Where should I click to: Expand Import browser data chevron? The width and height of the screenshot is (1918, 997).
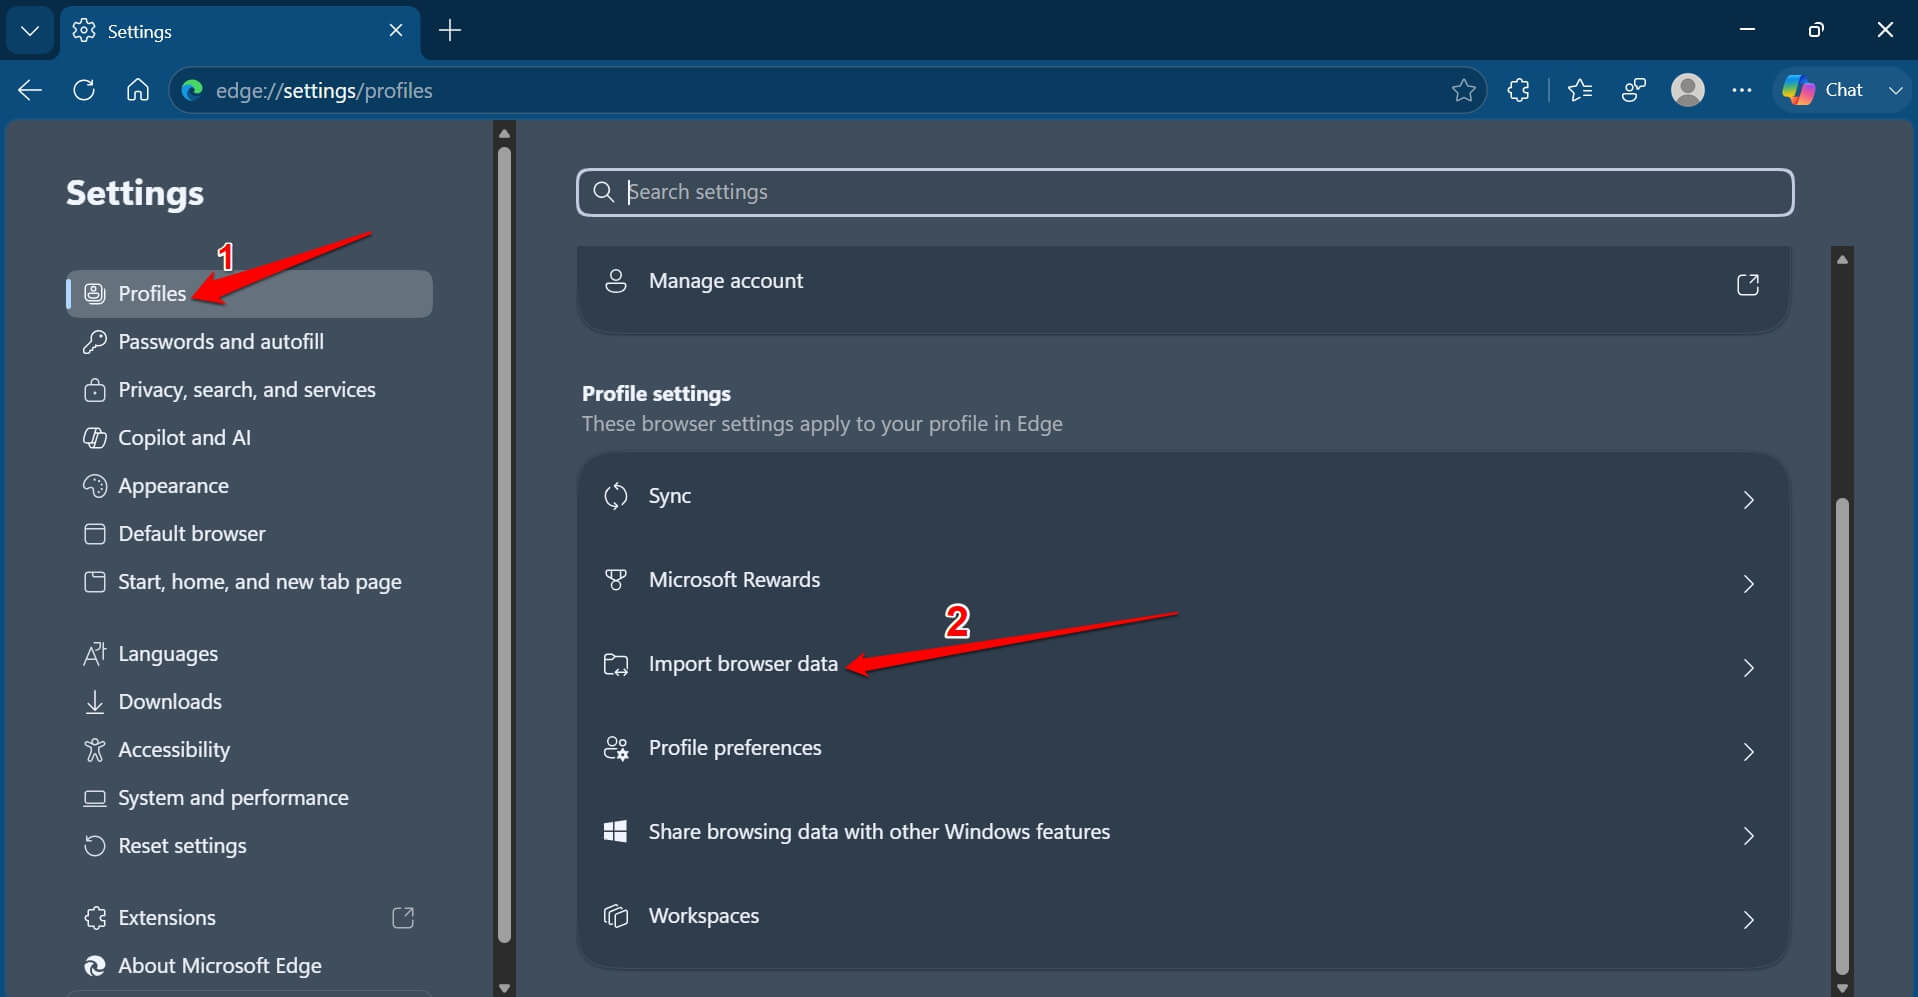pos(1748,667)
